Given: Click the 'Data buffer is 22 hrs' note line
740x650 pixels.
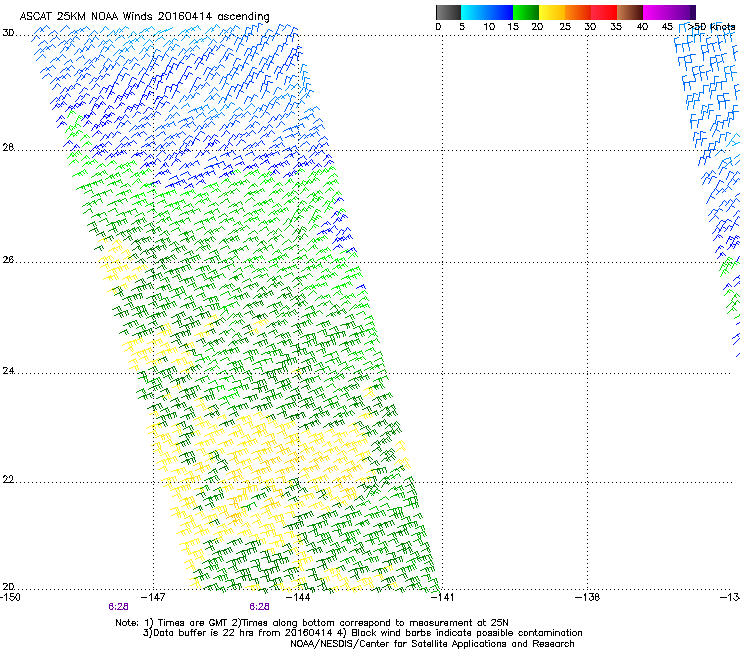Looking at the screenshot, I should (362, 633).
